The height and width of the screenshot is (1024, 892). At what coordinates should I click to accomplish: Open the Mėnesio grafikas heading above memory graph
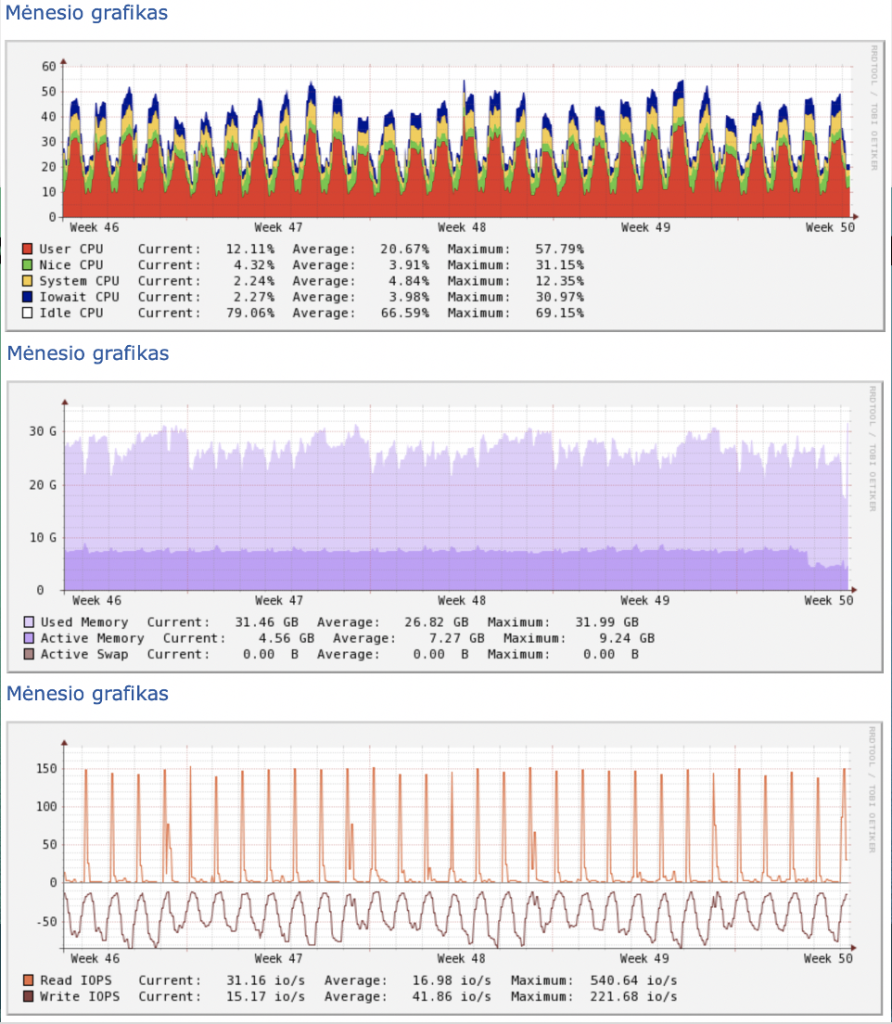tap(87, 353)
